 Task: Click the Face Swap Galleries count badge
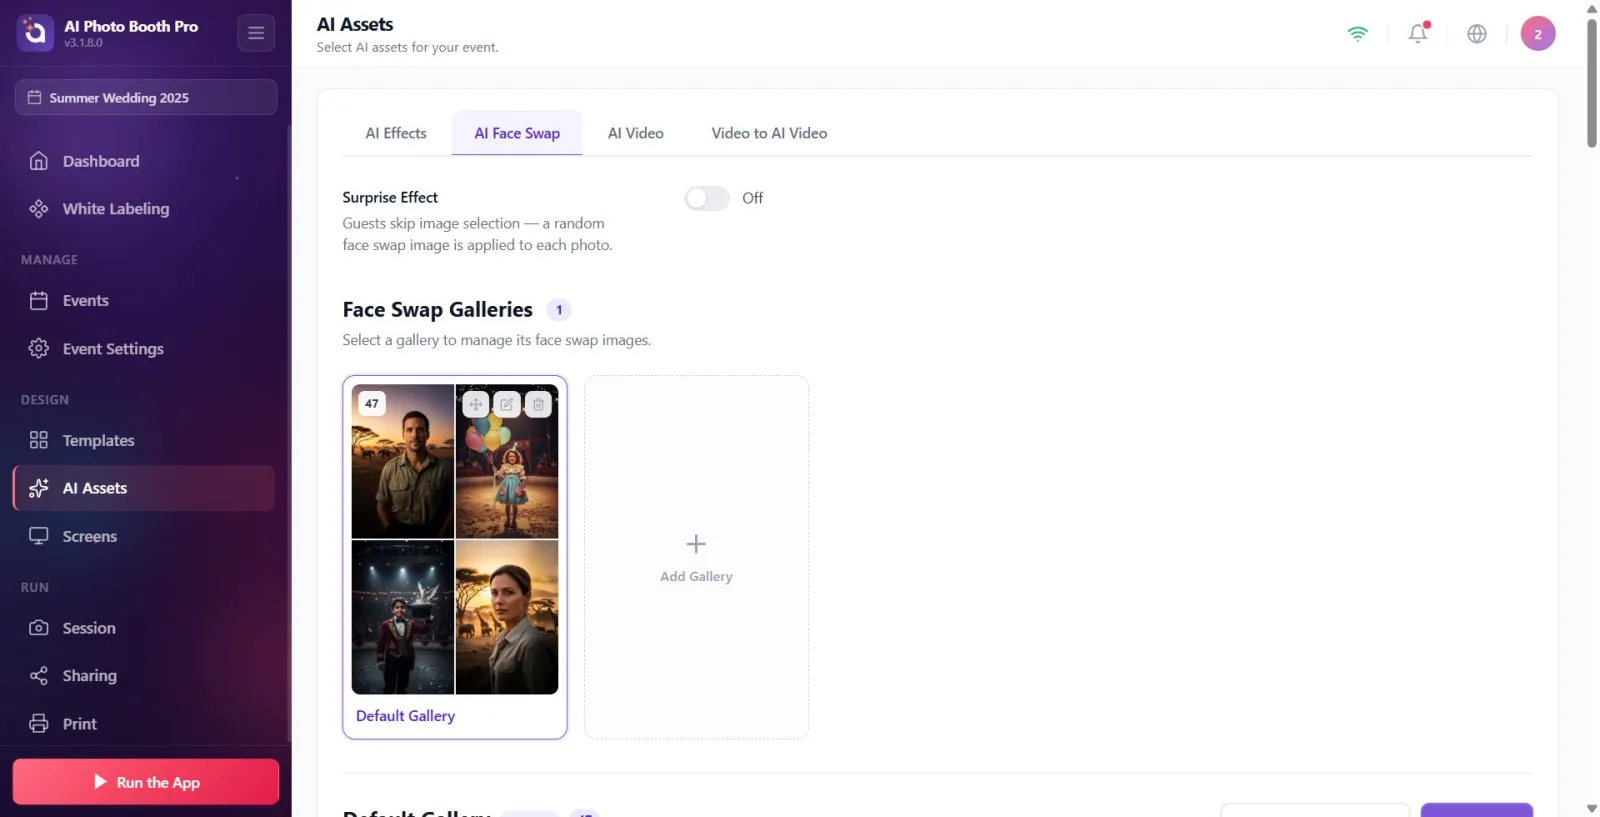point(559,310)
